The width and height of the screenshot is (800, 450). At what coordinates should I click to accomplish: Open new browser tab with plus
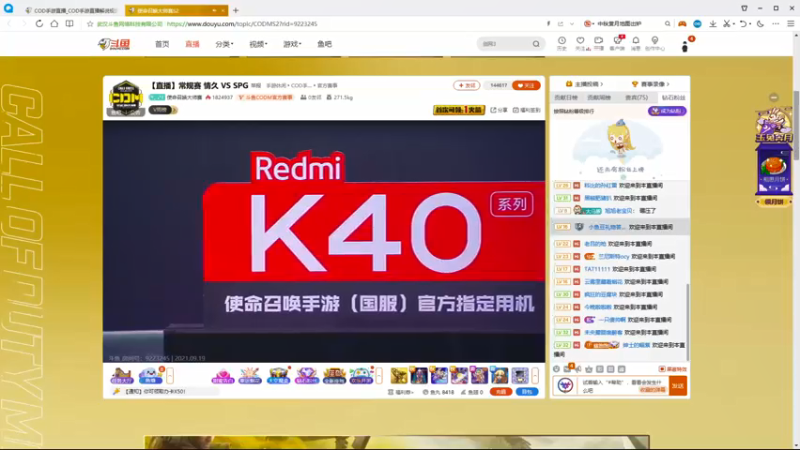(x=236, y=10)
